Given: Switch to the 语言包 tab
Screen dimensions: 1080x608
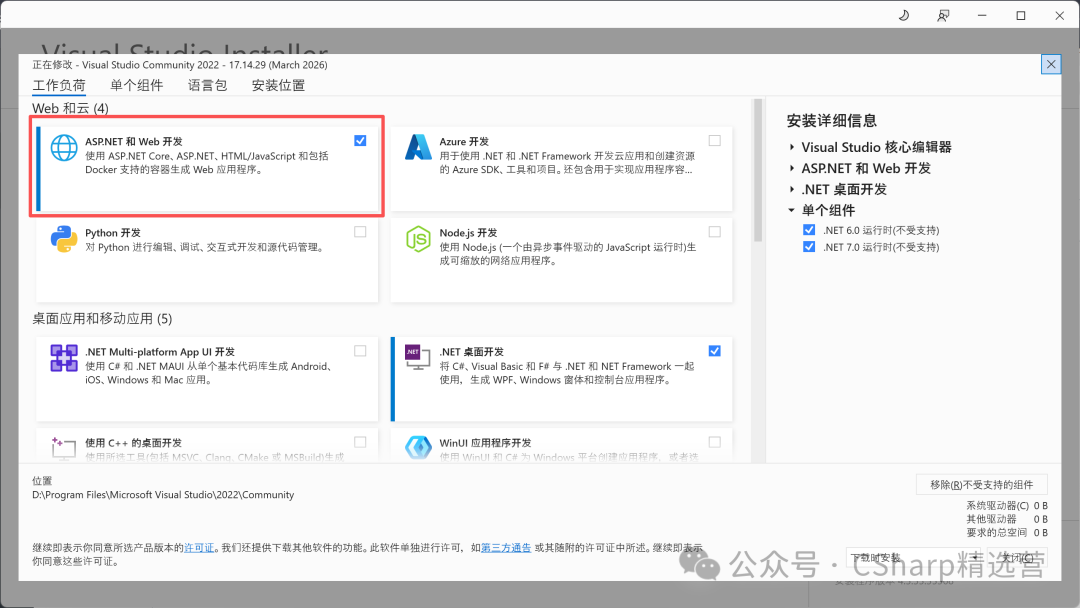Looking at the screenshot, I should [x=207, y=85].
